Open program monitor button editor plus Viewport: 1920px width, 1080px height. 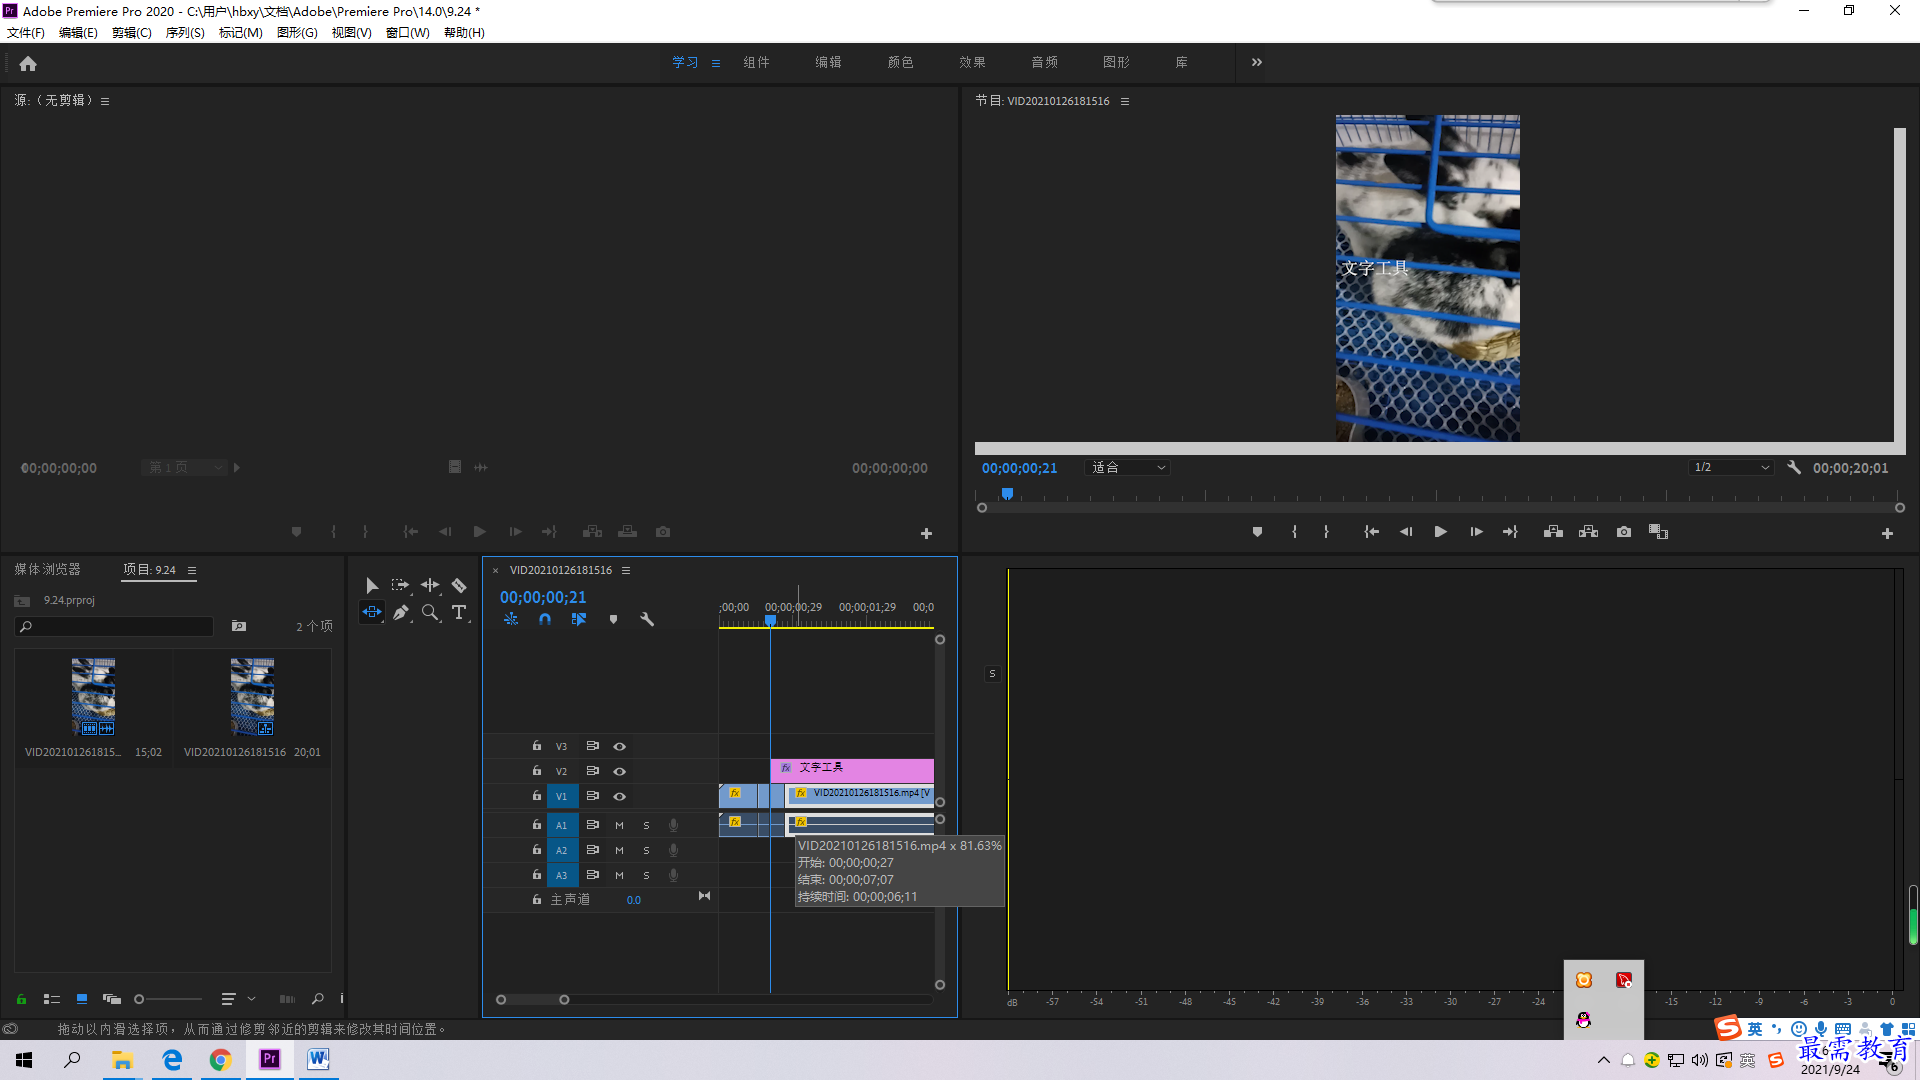click(x=1887, y=534)
